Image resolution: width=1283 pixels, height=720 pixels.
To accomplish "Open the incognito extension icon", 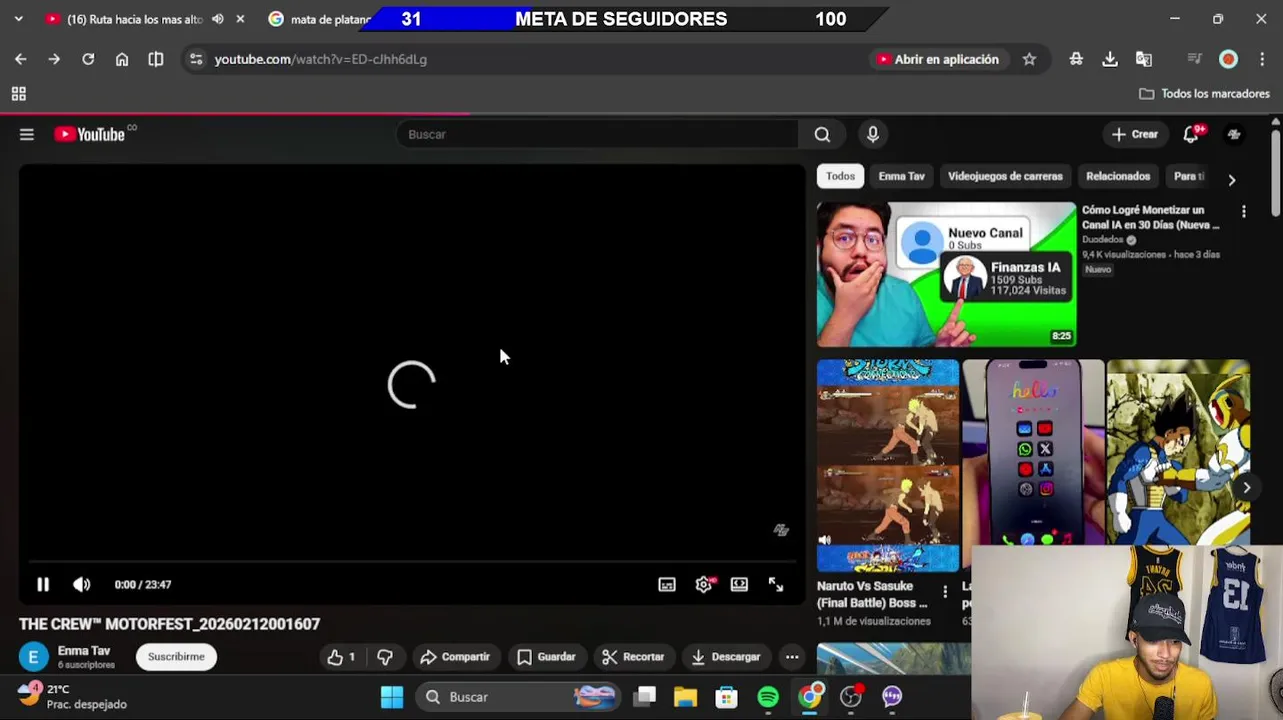I will coord(1076,59).
